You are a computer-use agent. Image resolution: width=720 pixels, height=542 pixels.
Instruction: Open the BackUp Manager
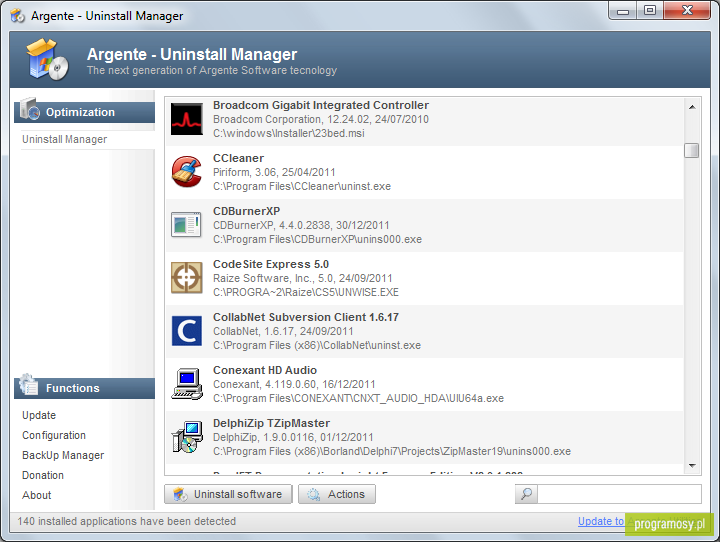(63, 455)
